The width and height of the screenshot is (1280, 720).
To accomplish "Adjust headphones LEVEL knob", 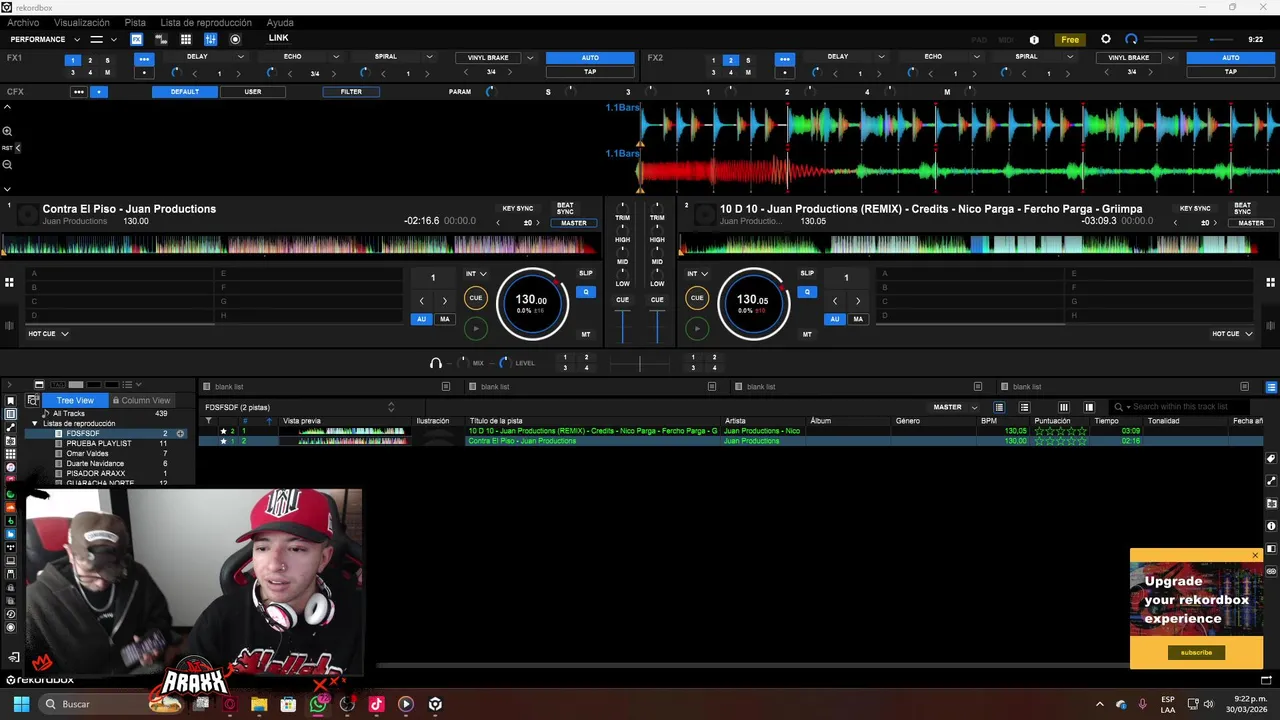I will tap(503, 363).
